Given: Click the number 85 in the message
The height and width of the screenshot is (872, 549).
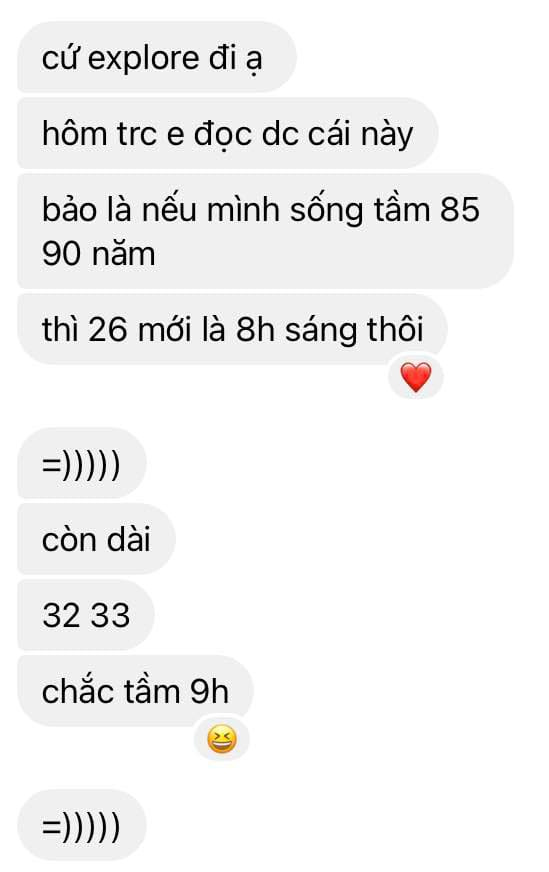Looking at the screenshot, I should tap(460, 210).
